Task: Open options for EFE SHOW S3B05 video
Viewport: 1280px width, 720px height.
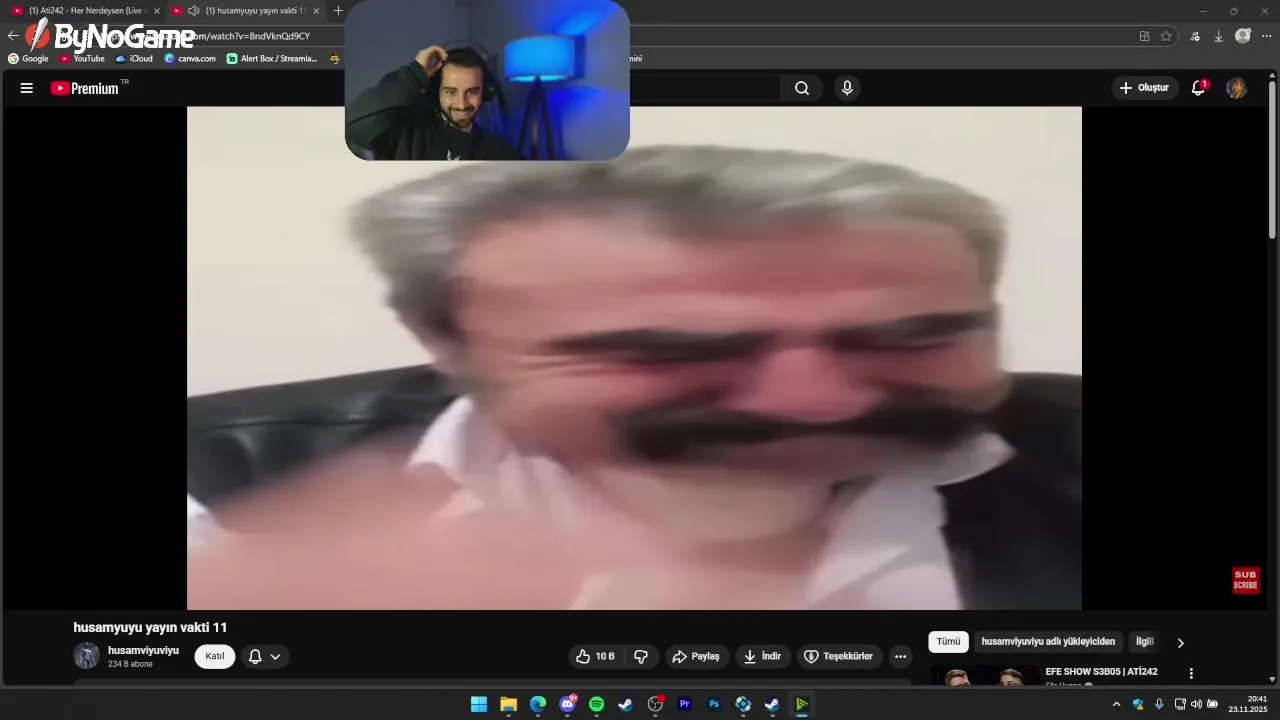Action: pos(1191,673)
